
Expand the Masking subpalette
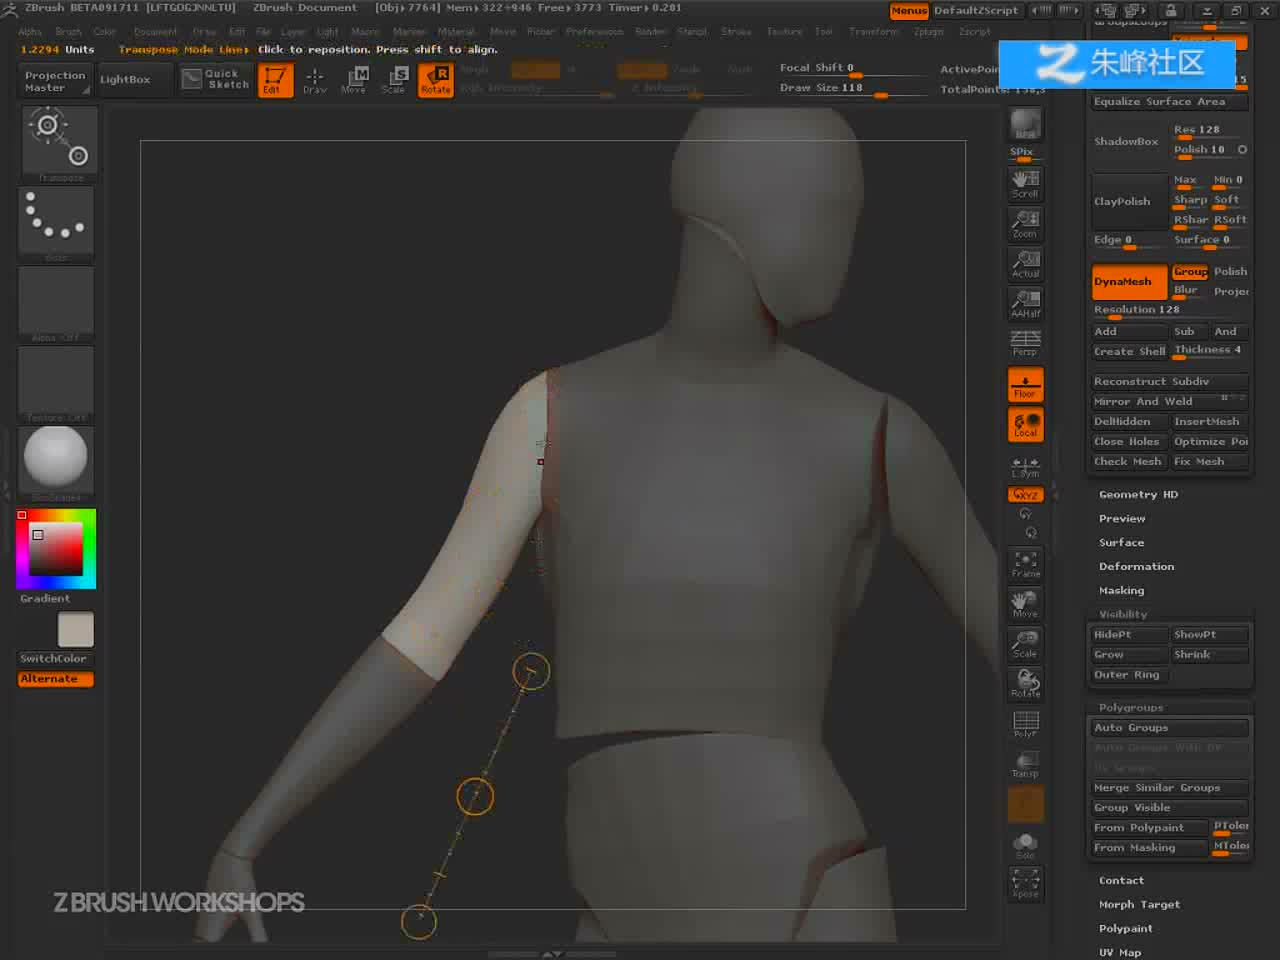(x=1121, y=590)
